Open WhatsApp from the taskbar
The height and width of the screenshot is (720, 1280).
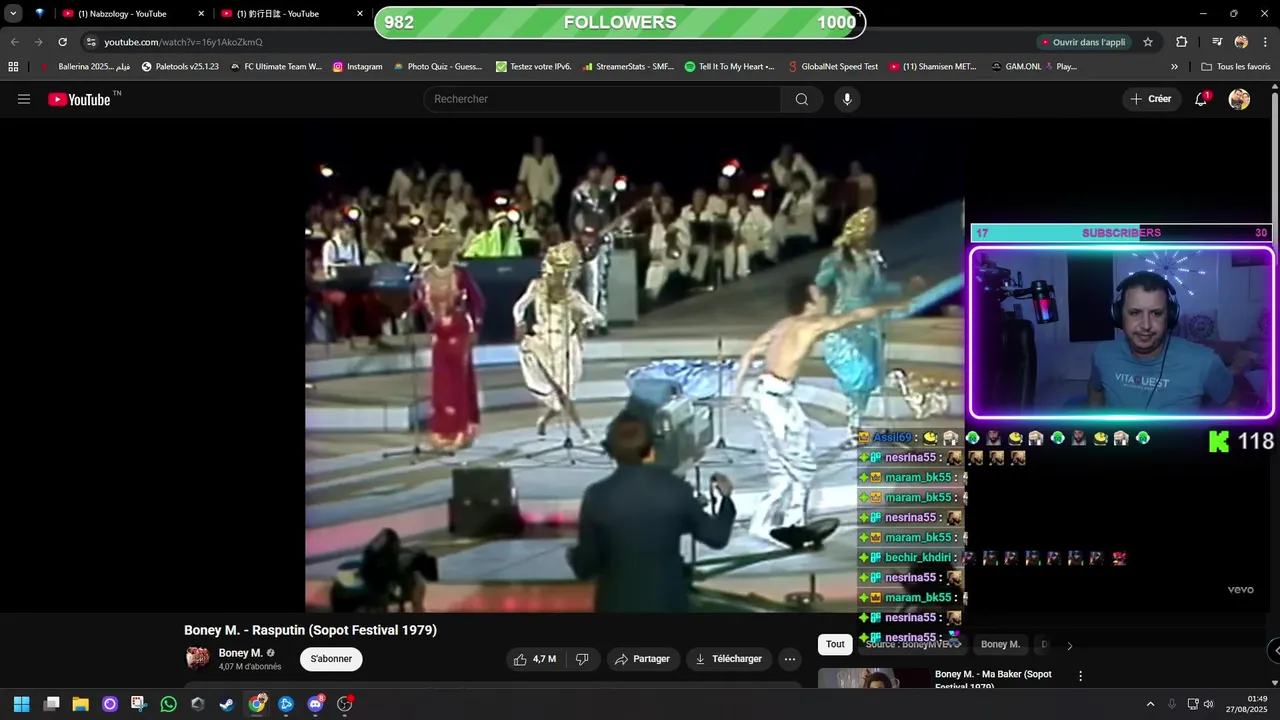tap(168, 704)
